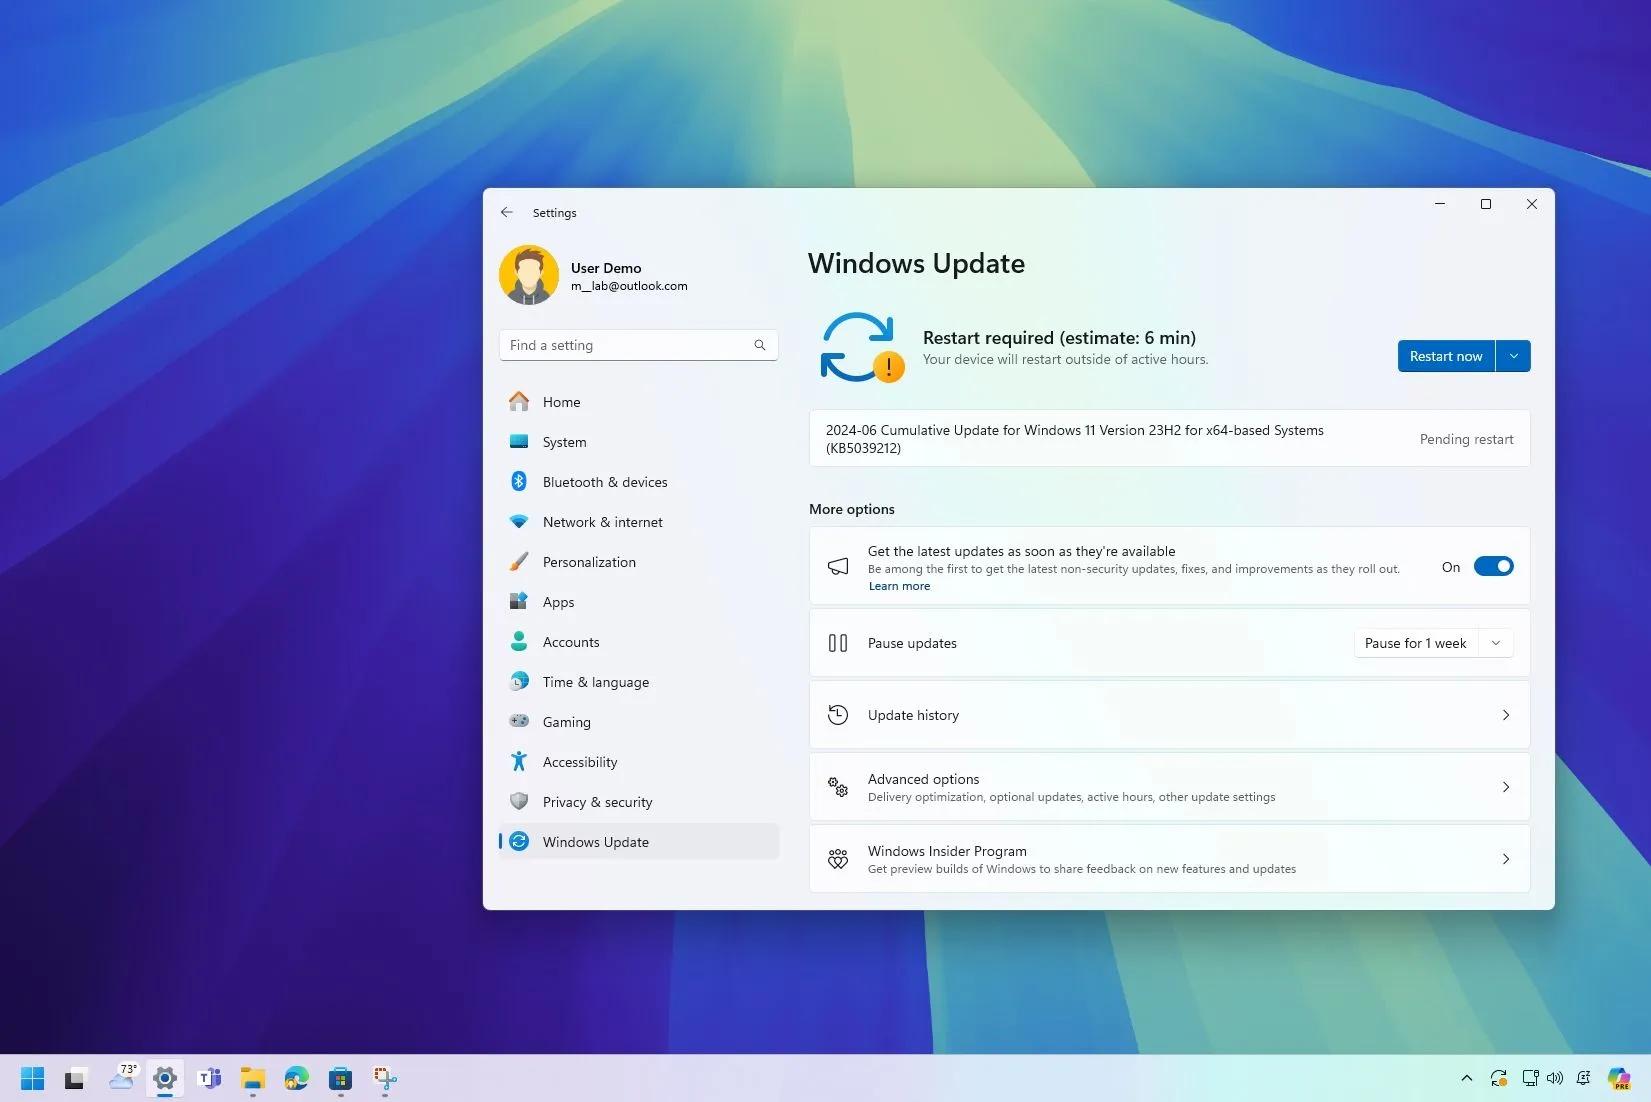This screenshot has width=1651, height=1102.
Task: Open Microsoft Store from taskbar
Action: (341, 1078)
